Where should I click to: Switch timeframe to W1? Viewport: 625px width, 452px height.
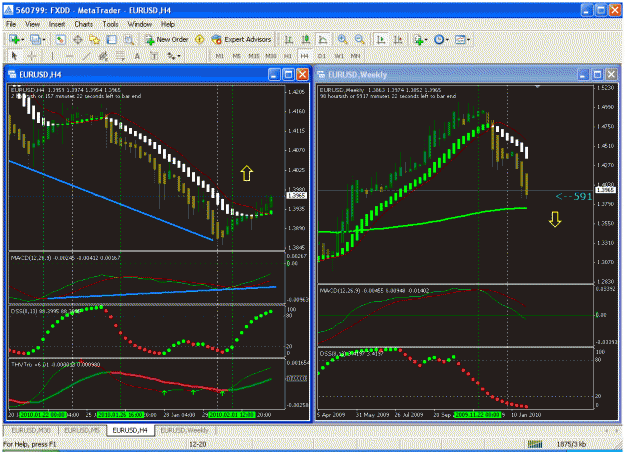[339, 56]
